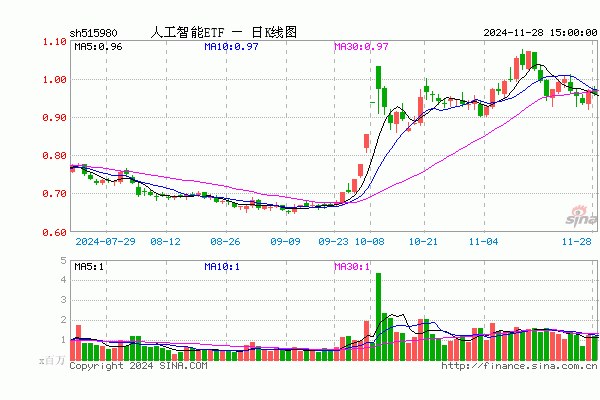Image resolution: width=600 pixels, height=400 pixels.
Task: Select the 09-23 date marker
Action: pyautogui.click(x=333, y=242)
